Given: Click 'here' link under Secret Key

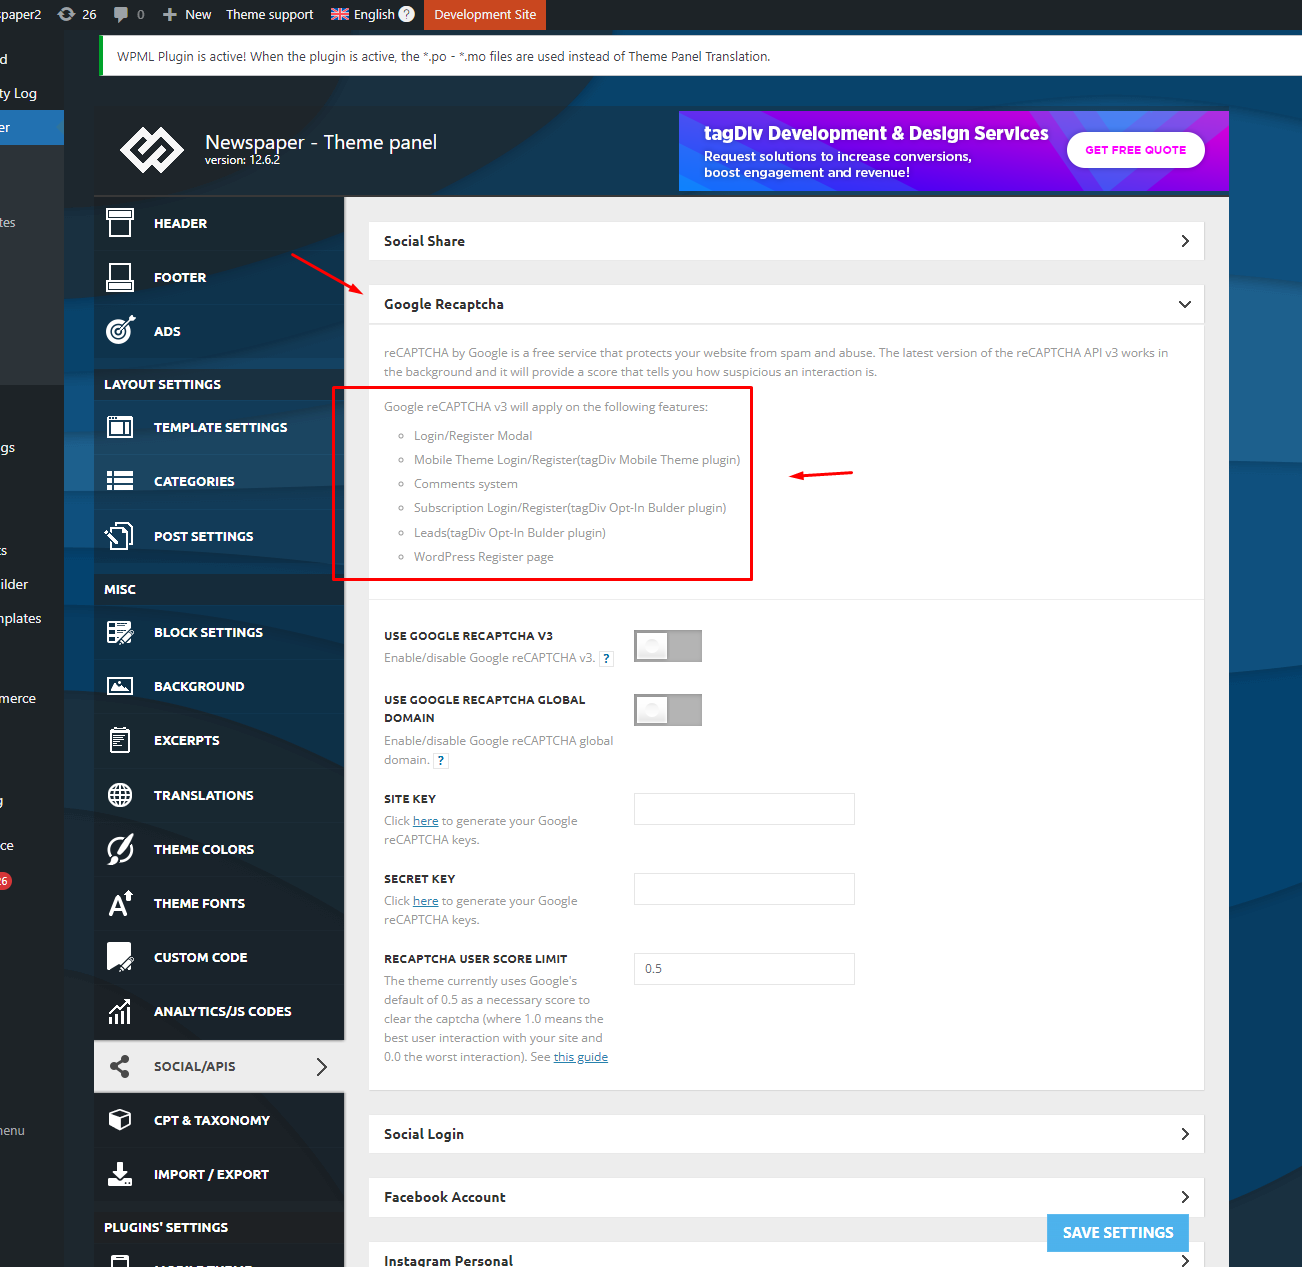Looking at the screenshot, I should [426, 901].
